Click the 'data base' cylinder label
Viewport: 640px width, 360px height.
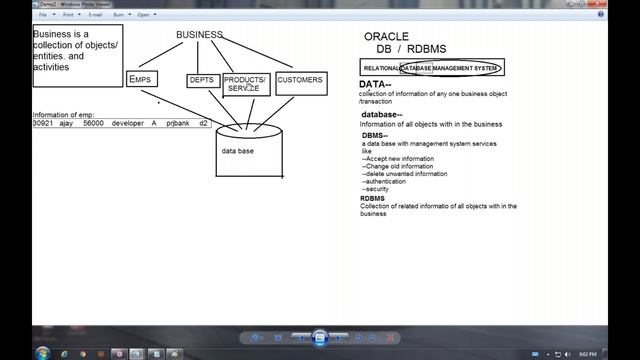(x=238, y=151)
